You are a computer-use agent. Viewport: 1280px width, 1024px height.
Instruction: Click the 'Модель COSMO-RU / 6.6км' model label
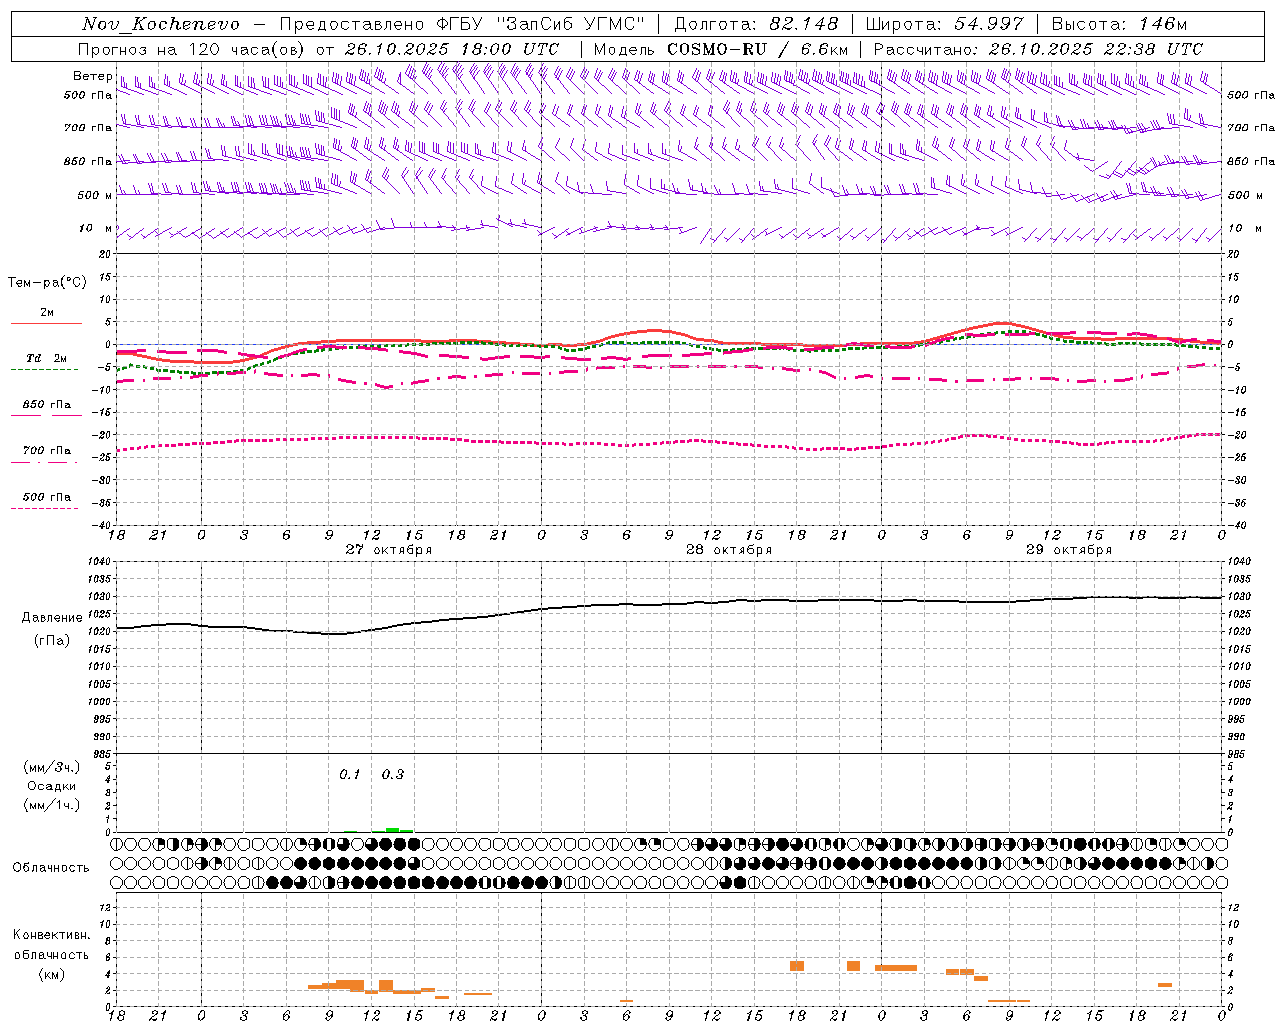tap(721, 49)
